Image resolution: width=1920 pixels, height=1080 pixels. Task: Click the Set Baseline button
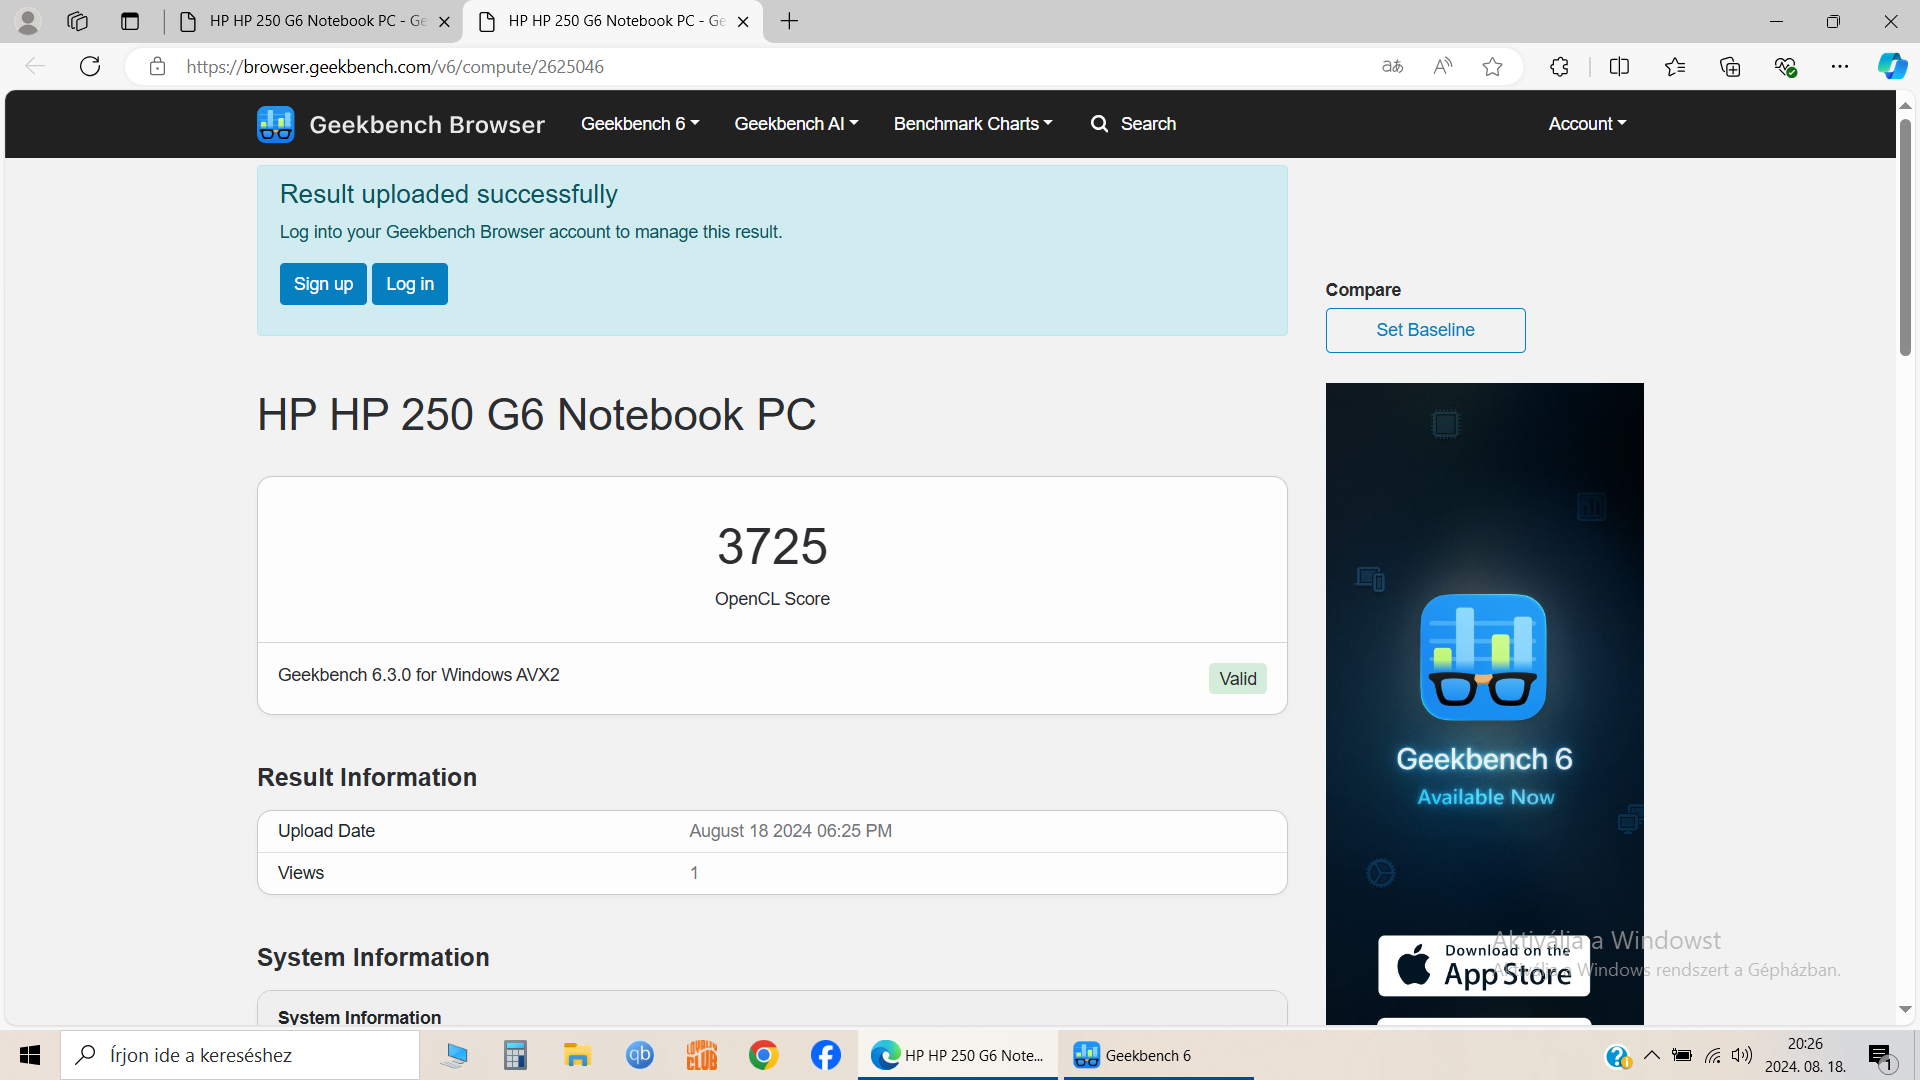[x=1425, y=330]
